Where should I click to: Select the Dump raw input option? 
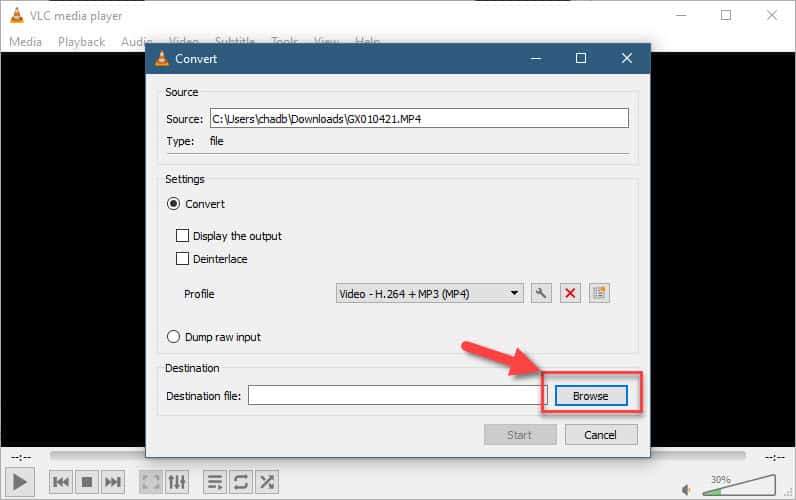[x=173, y=337]
